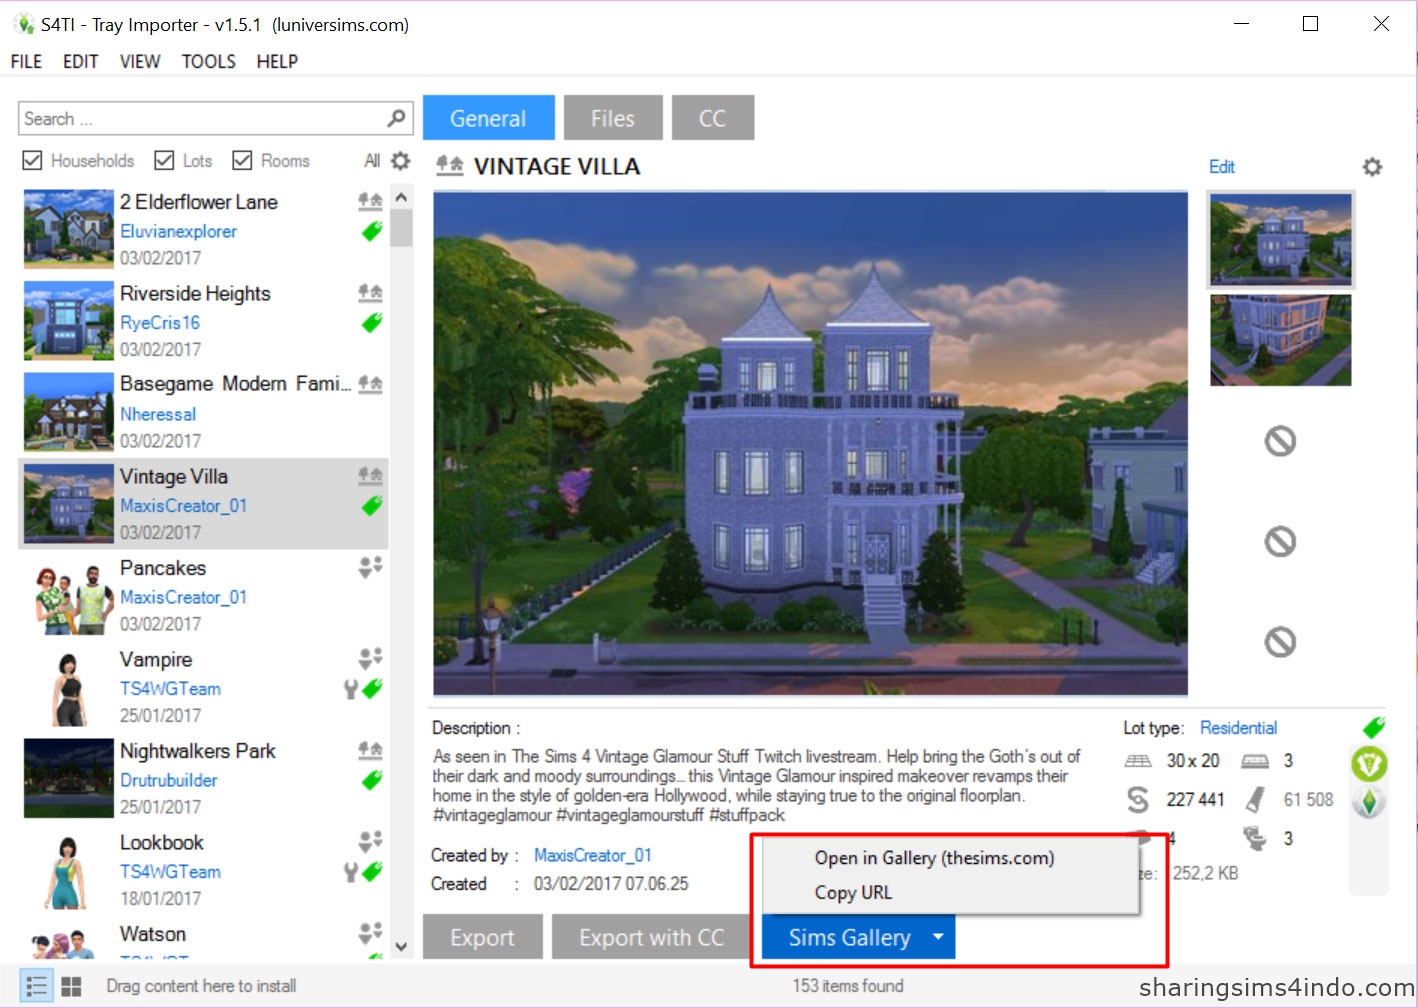Click the green tag on Nightwalkers Park row
Screen dimensions: 1418x1008
coord(371,780)
